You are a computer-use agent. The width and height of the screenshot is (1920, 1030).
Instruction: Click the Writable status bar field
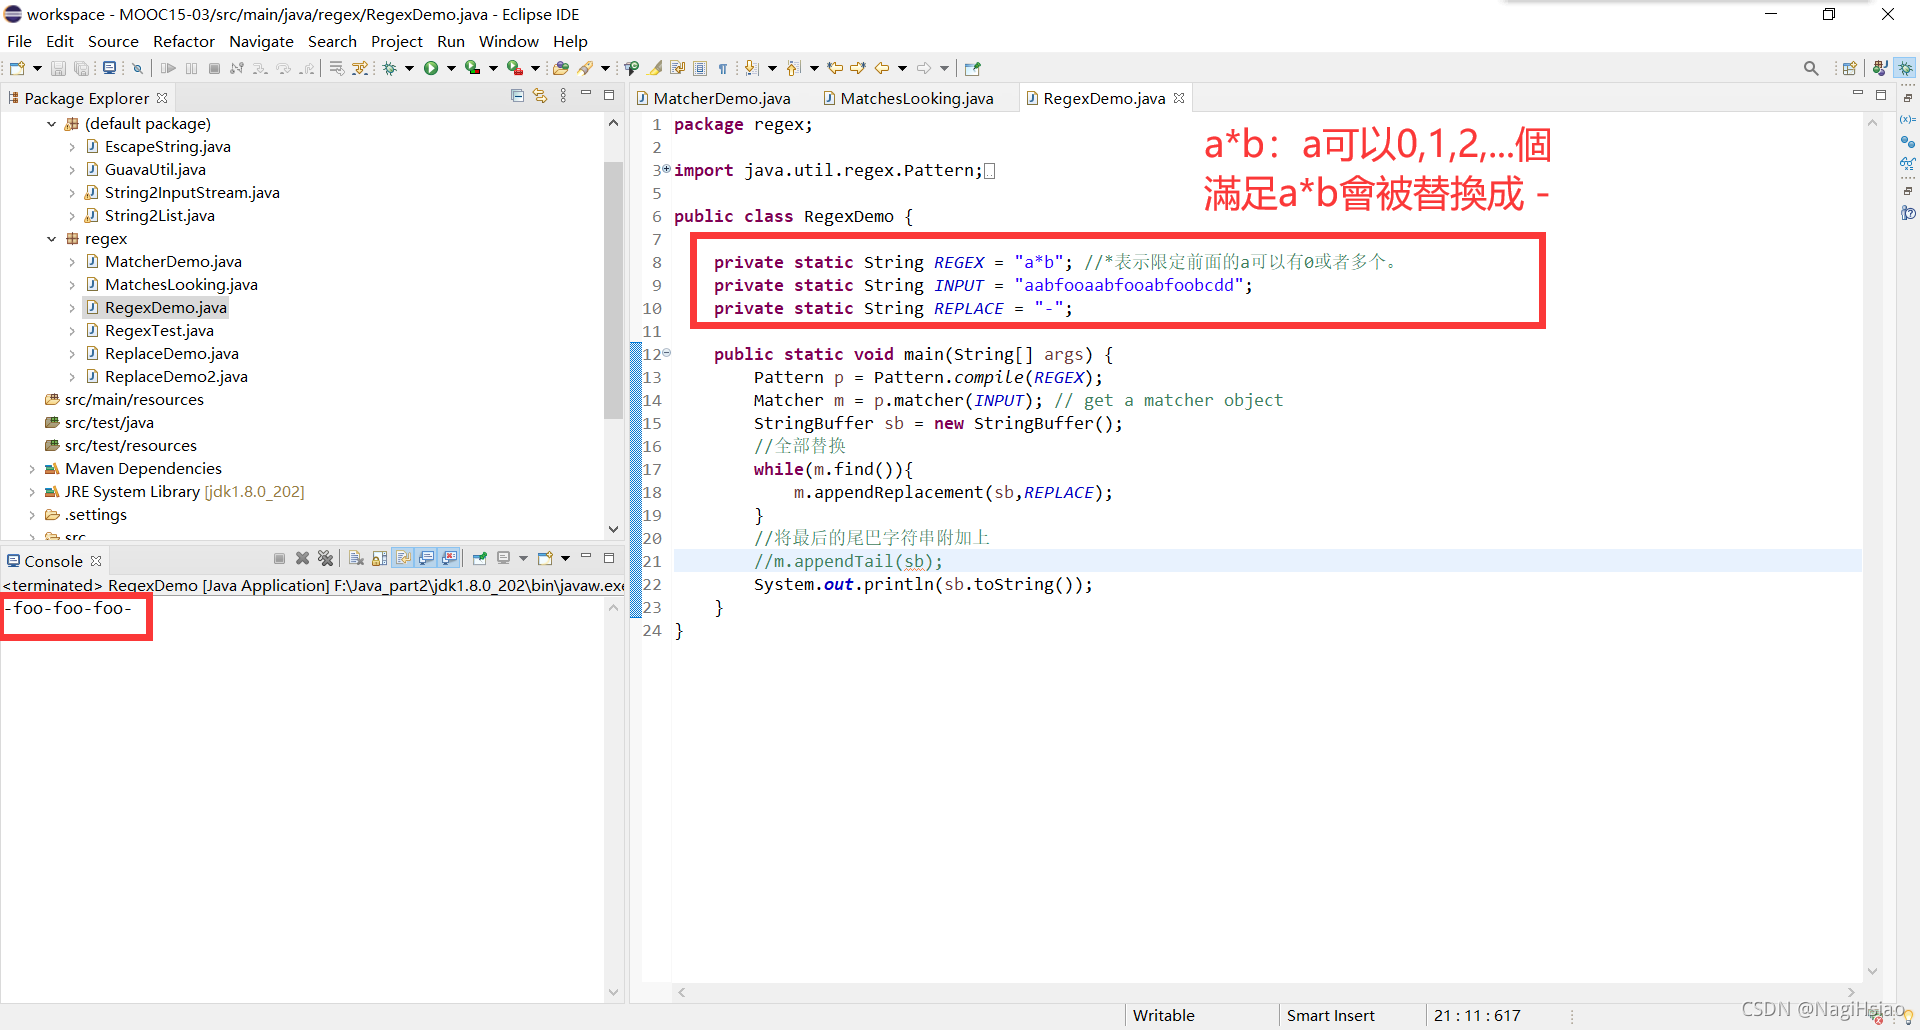[x=1163, y=1015]
